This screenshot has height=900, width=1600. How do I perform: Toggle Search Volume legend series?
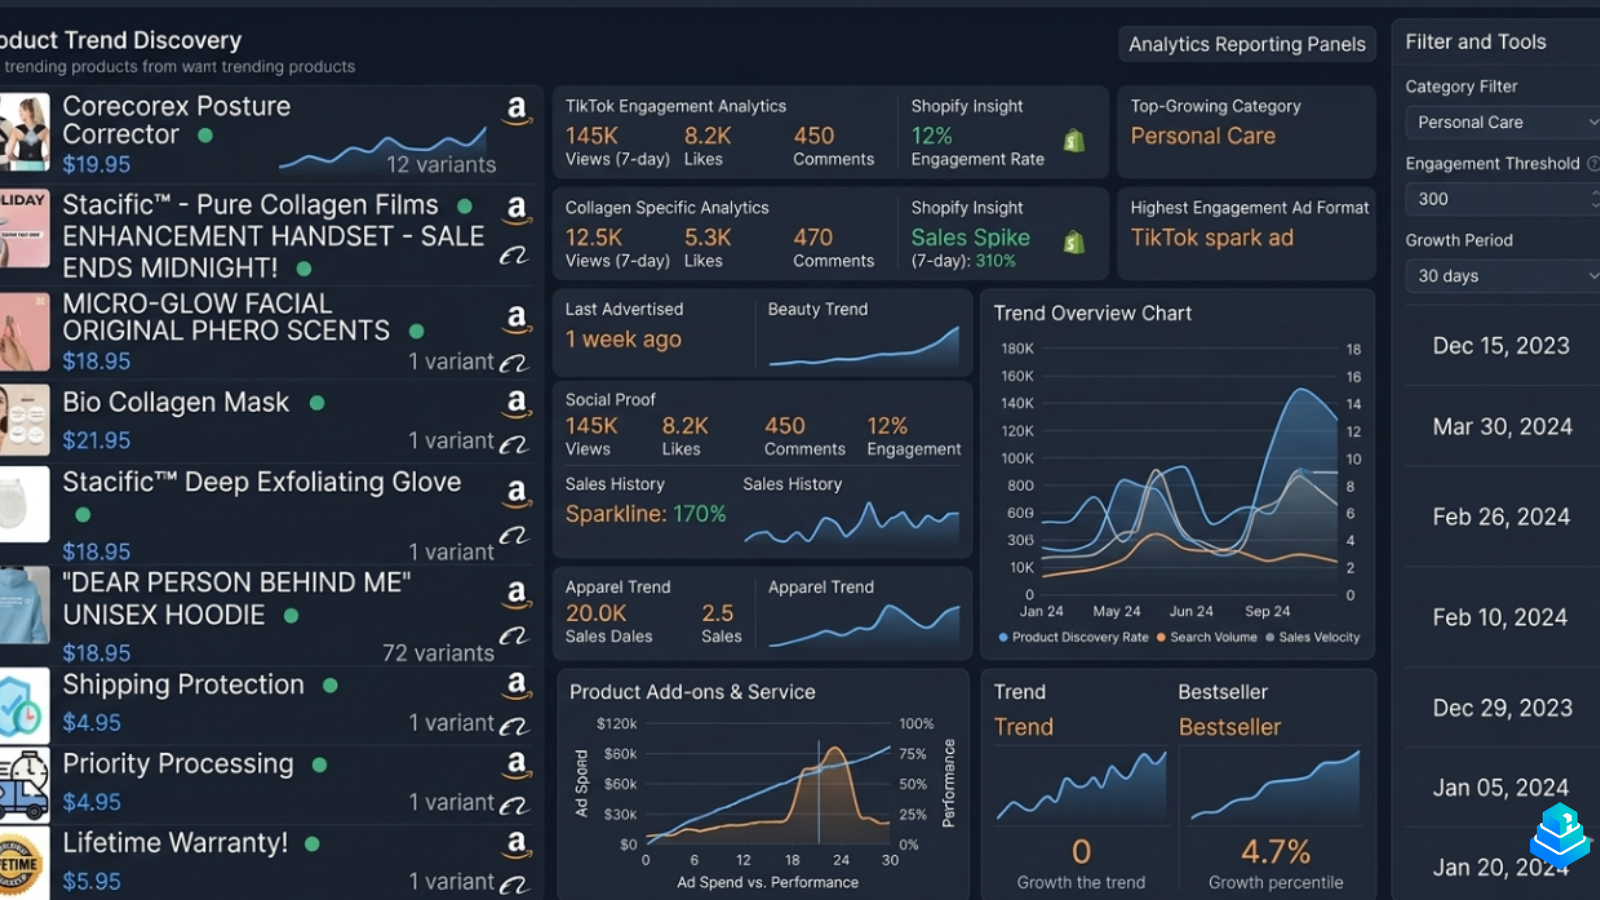(x=1207, y=637)
